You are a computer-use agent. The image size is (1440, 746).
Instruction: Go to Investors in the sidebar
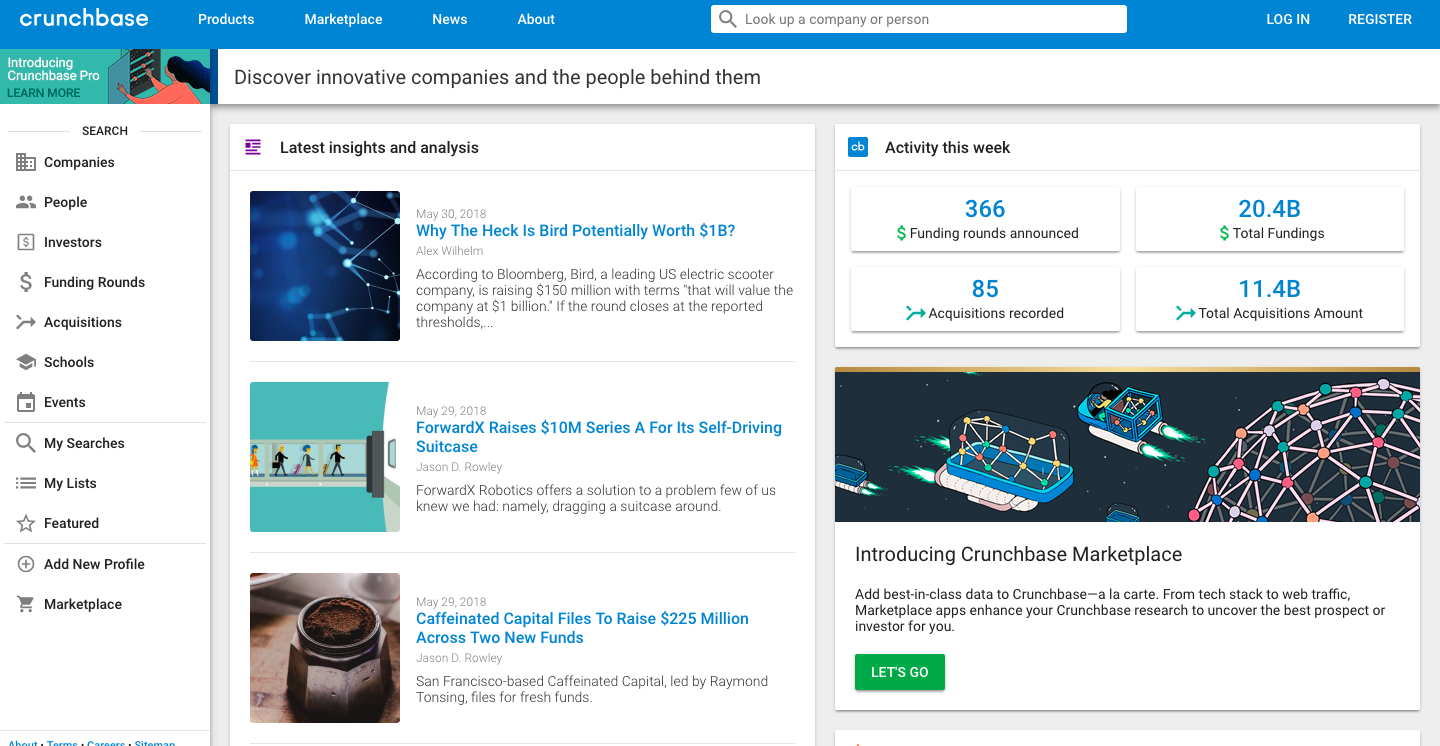click(x=105, y=242)
